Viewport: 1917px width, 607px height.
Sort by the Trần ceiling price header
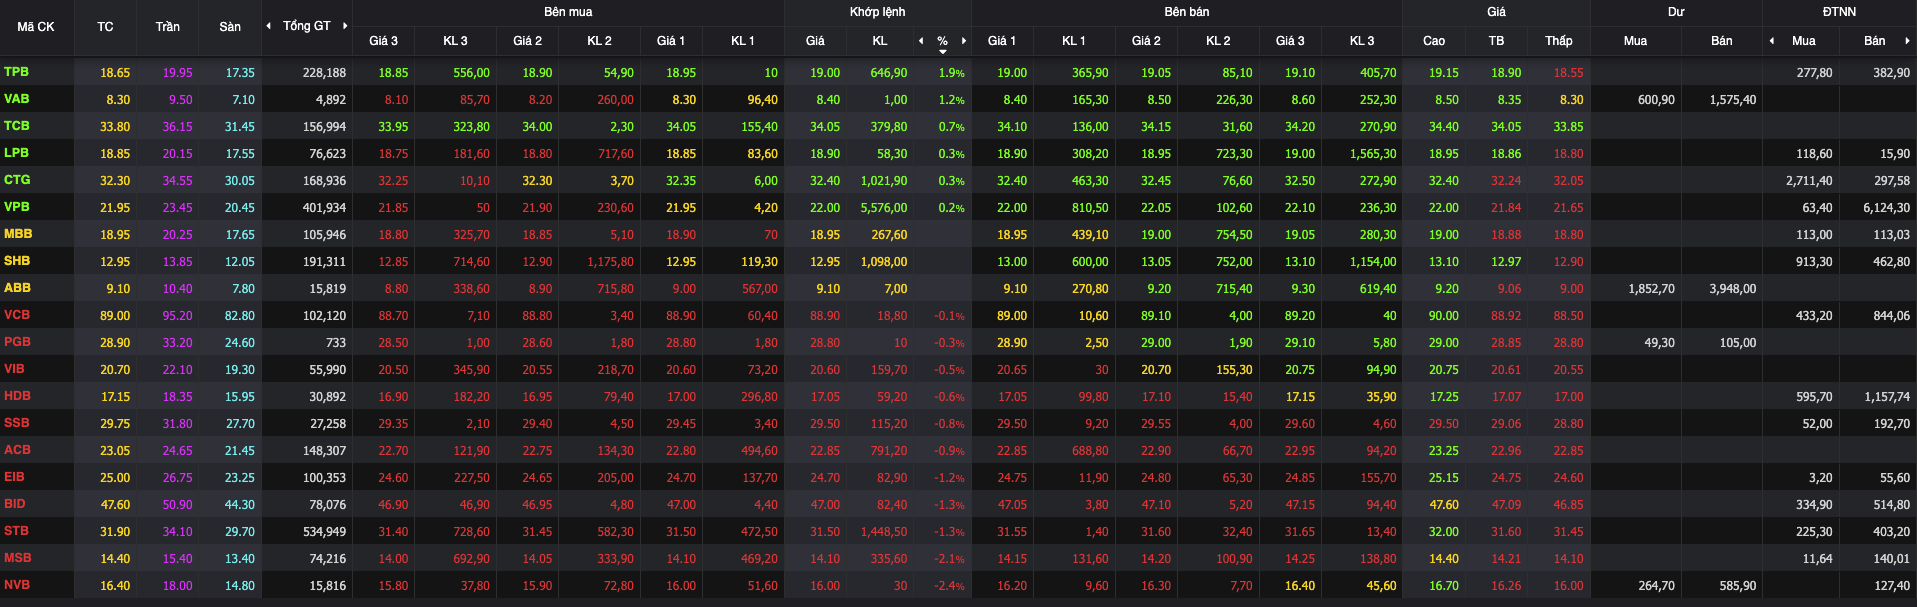tap(168, 27)
